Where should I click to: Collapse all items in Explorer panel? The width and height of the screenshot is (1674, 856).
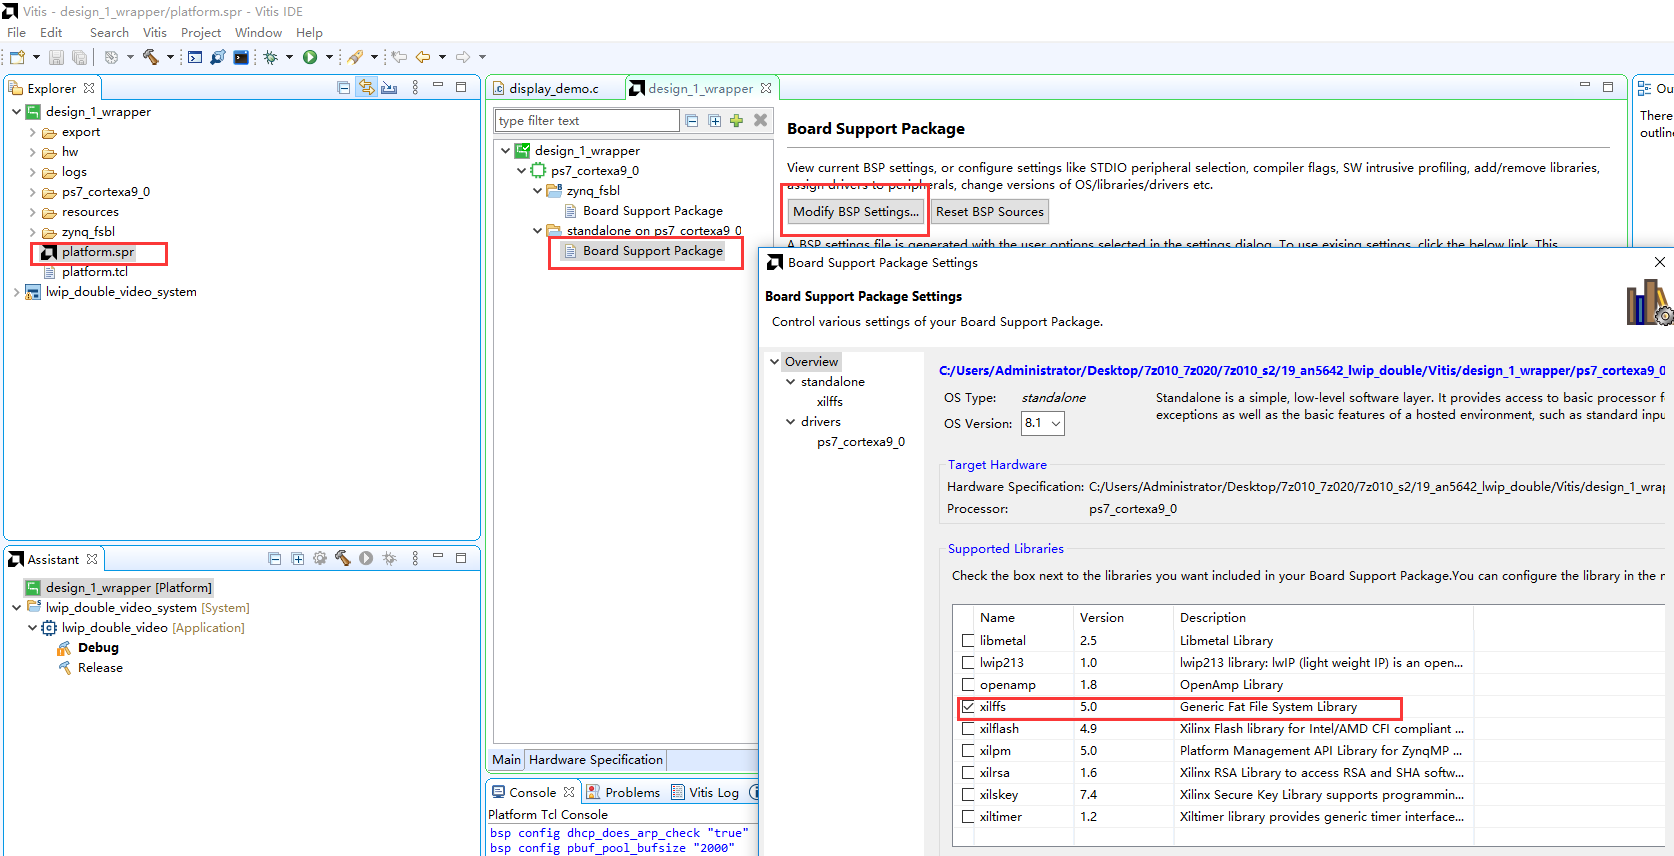pyautogui.click(x=344, y=88)
